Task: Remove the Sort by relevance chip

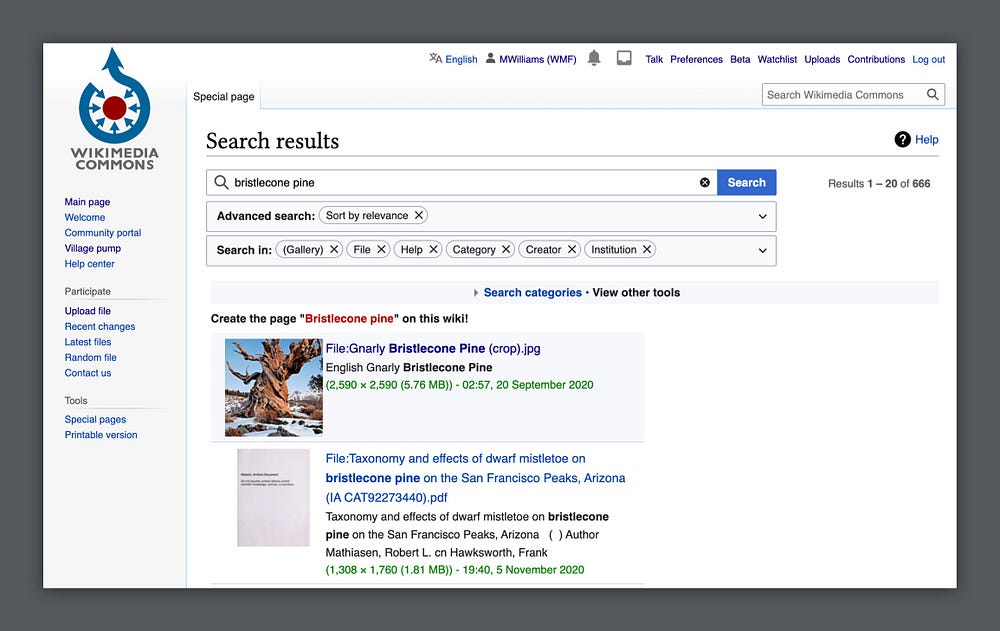Action: pos(419,215)
